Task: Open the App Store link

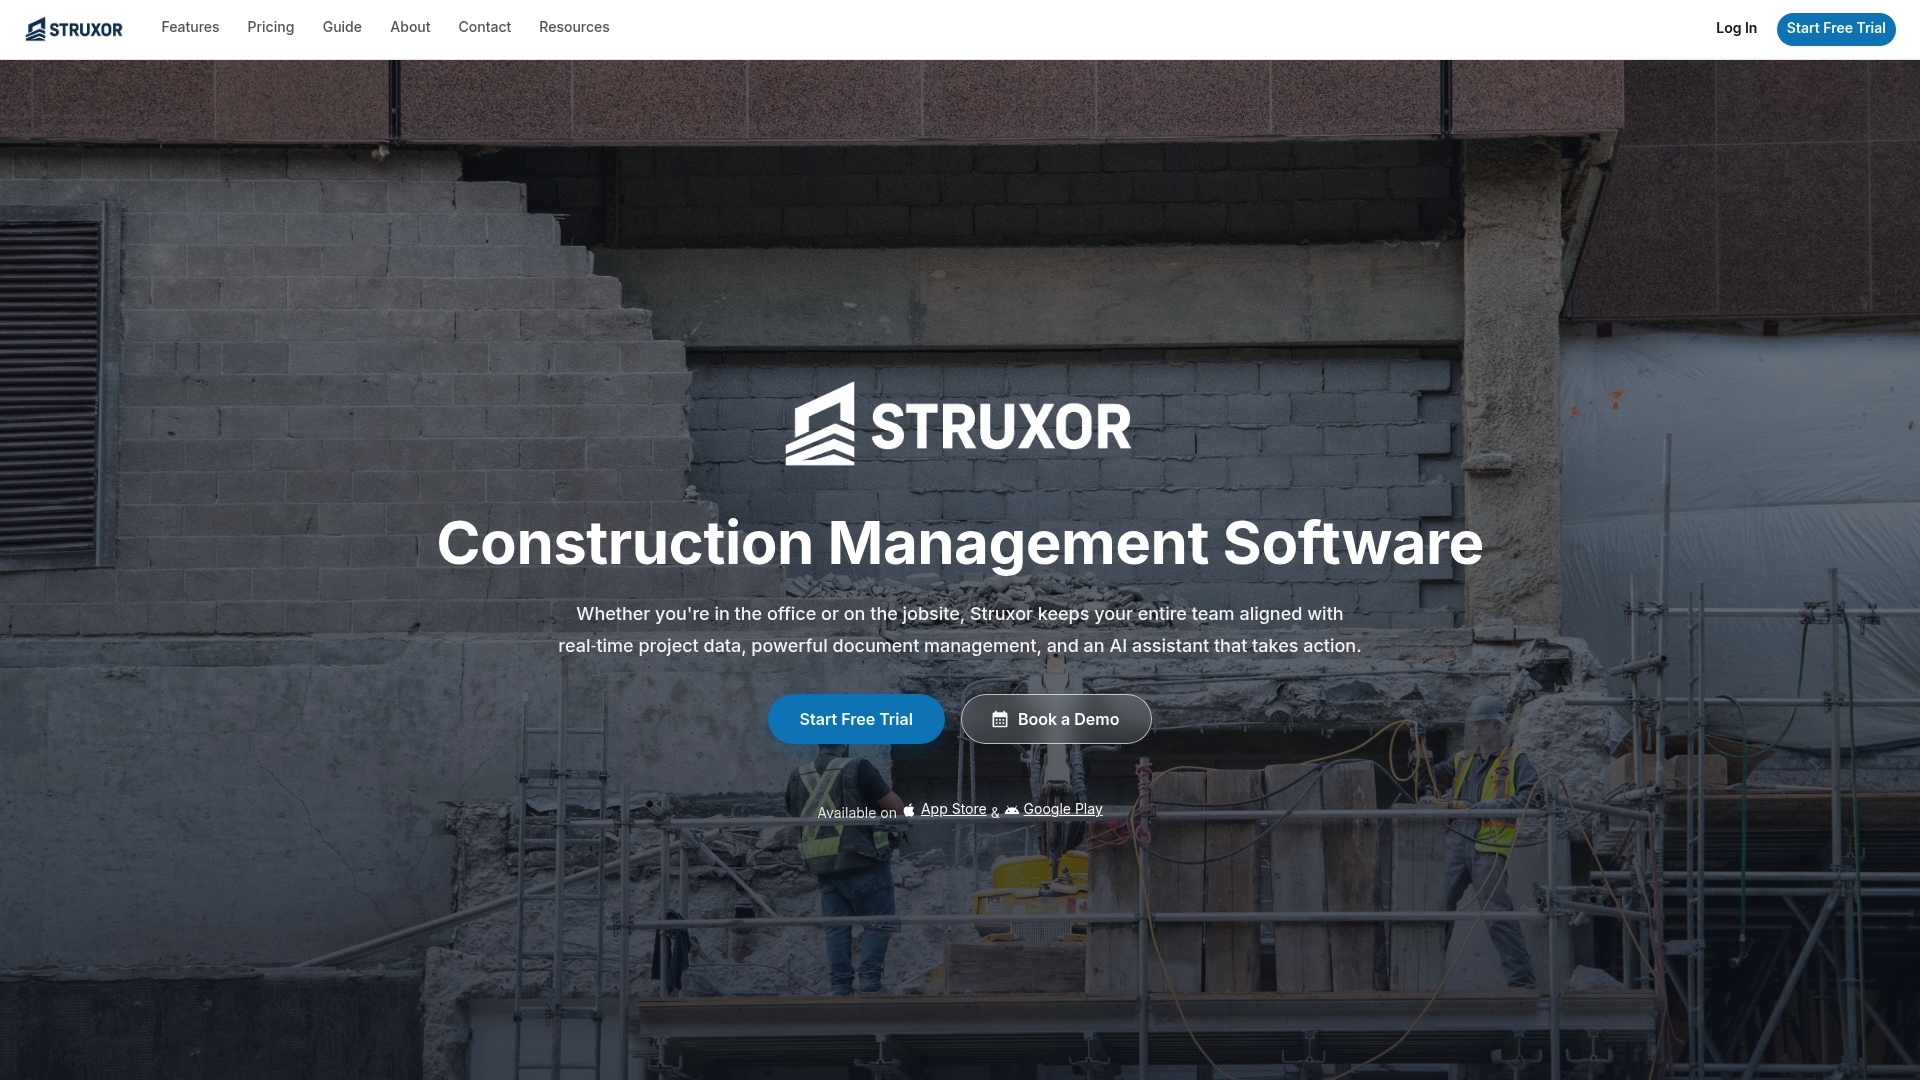Action: [953, 809]
